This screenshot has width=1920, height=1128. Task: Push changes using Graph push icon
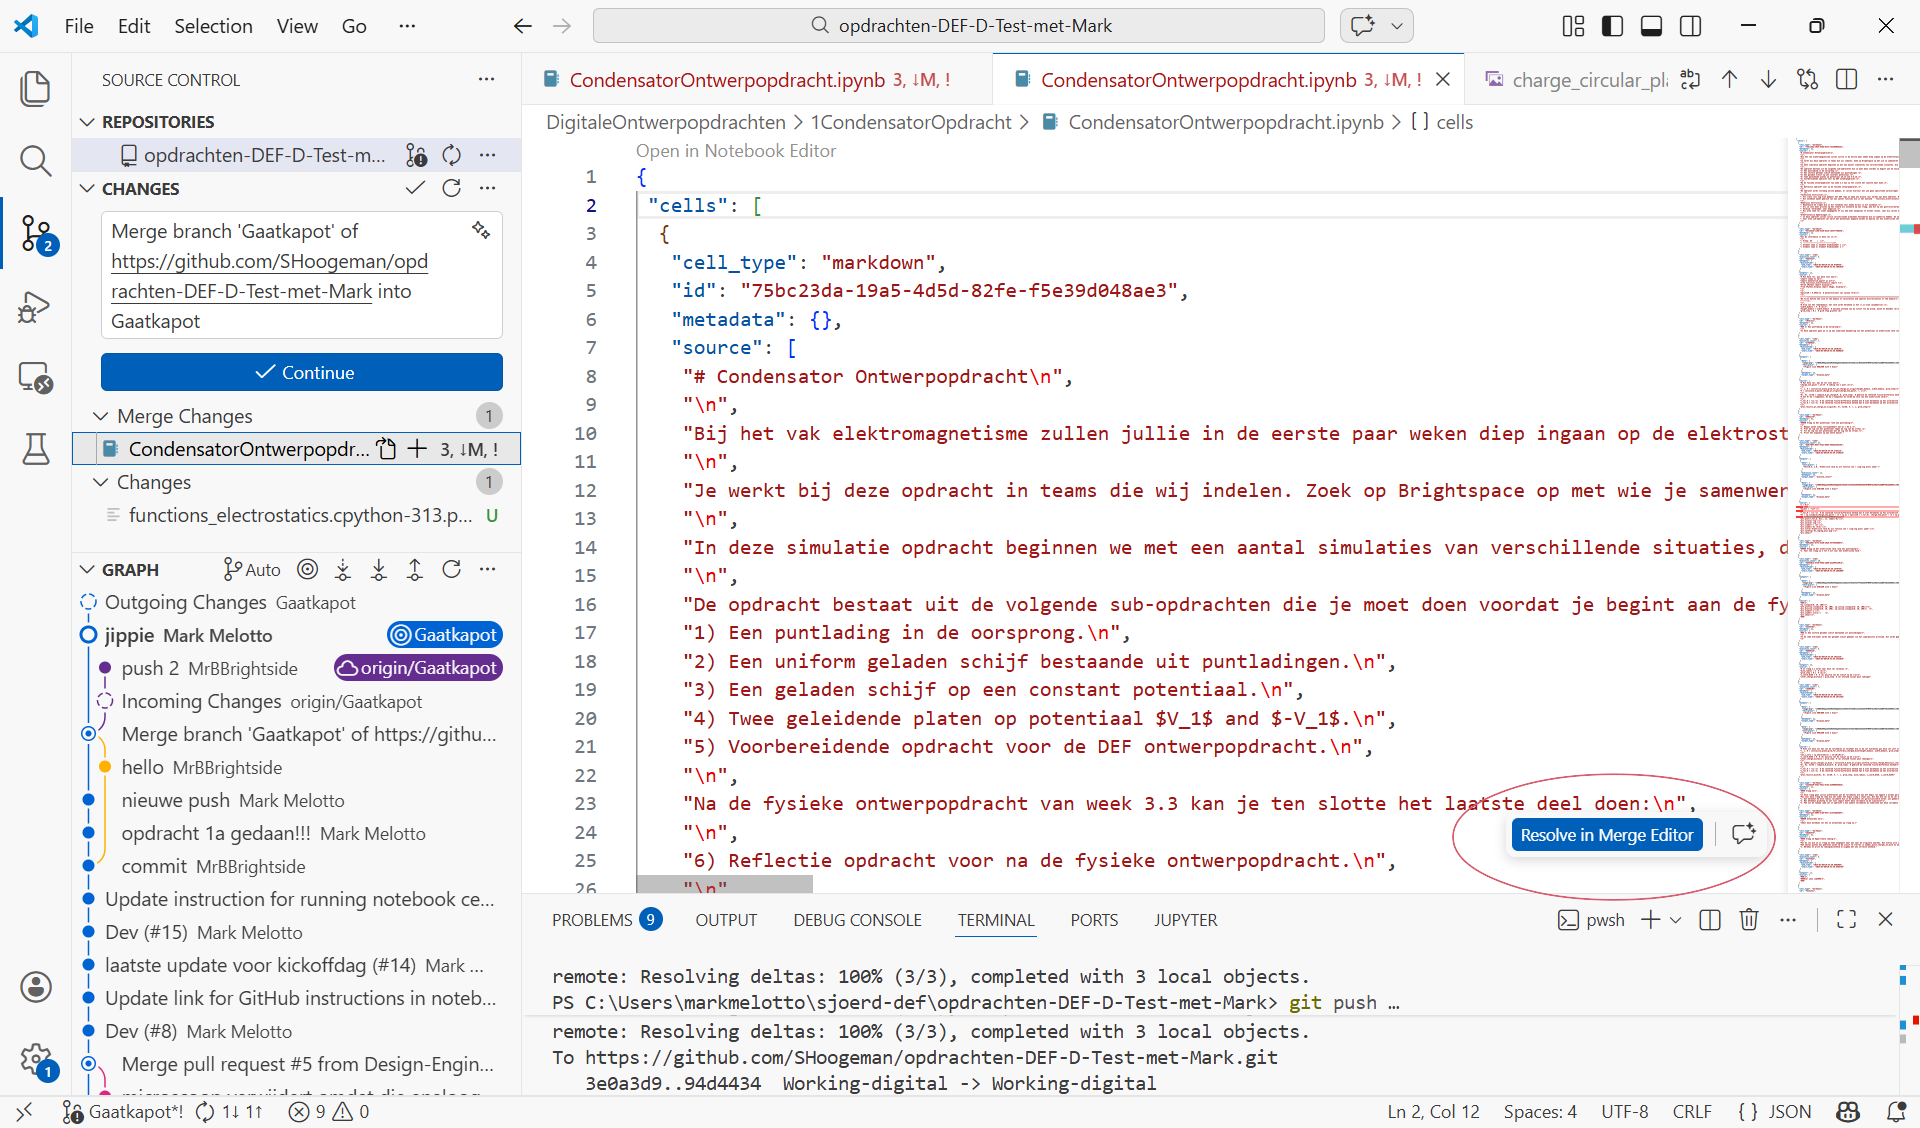coord(415,569)
